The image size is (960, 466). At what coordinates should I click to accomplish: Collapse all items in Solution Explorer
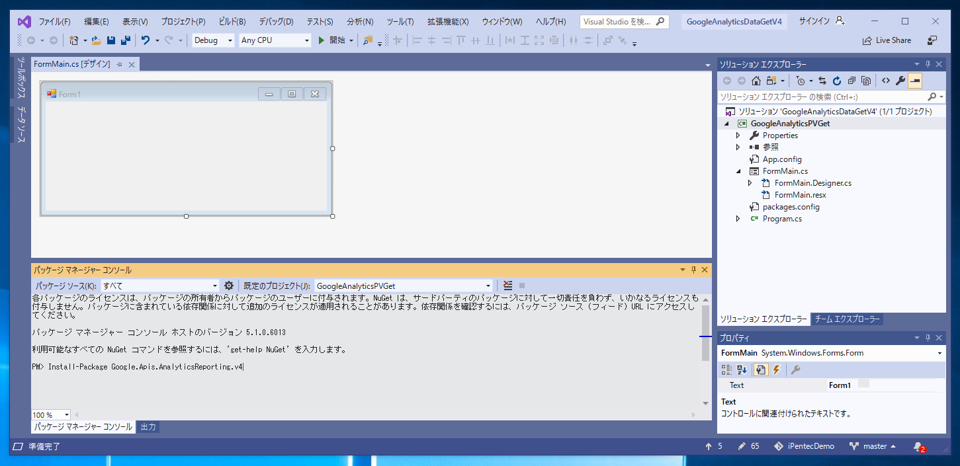[x=852, y=81]
